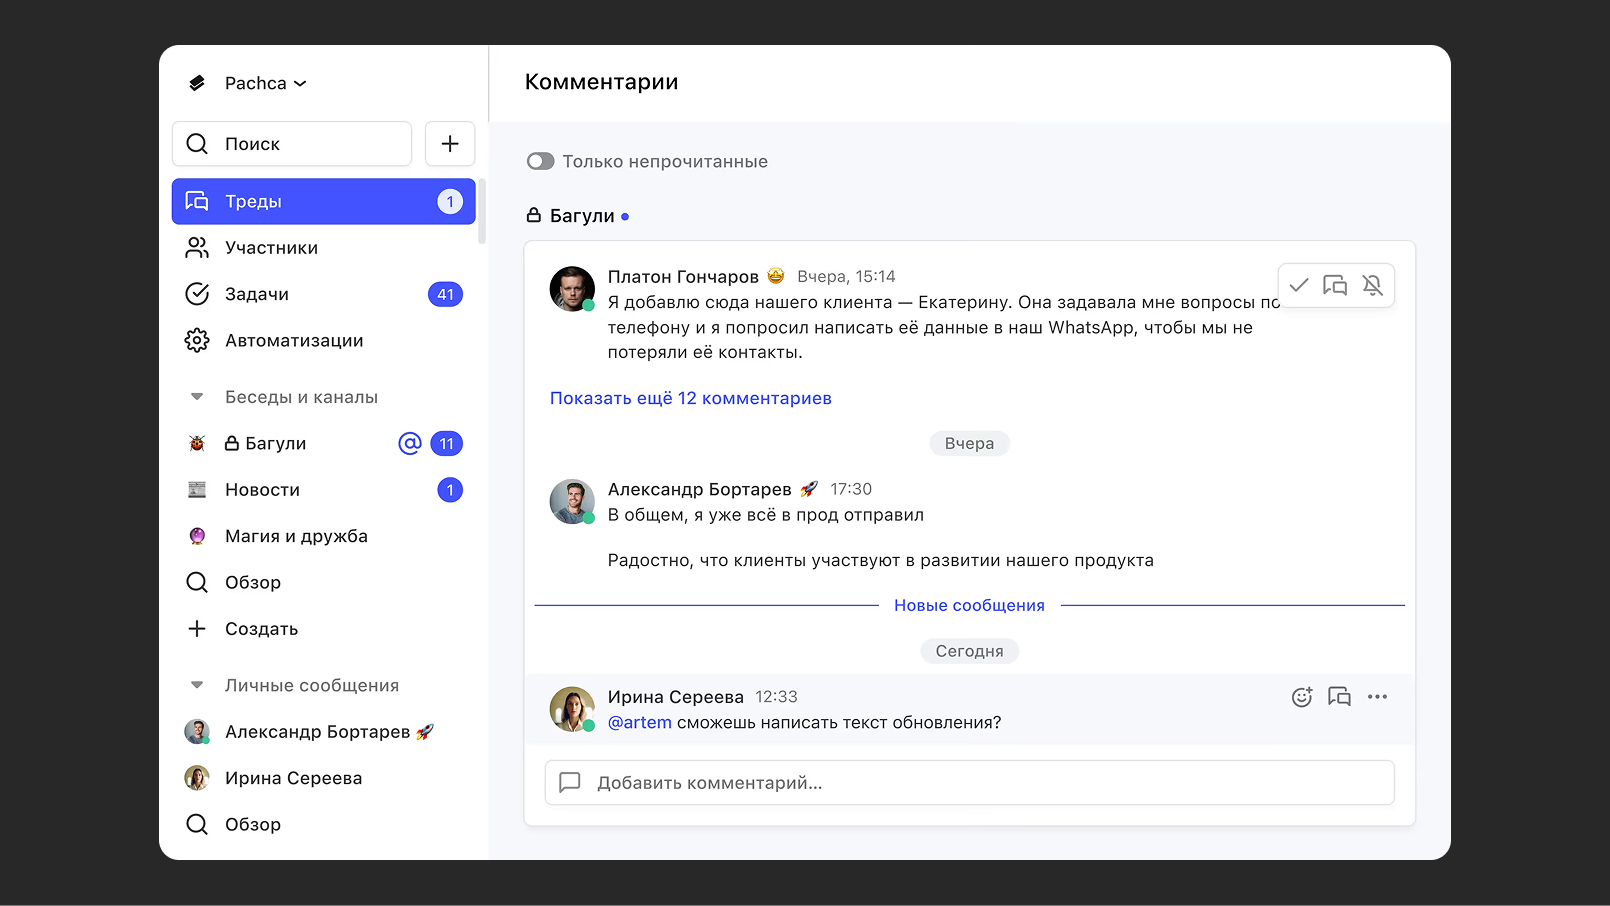Image resolution: width=1610 pixels, height=906 pixels.
Task: Open the Поиск (search) field icon
Action: [x=197, y=144]
